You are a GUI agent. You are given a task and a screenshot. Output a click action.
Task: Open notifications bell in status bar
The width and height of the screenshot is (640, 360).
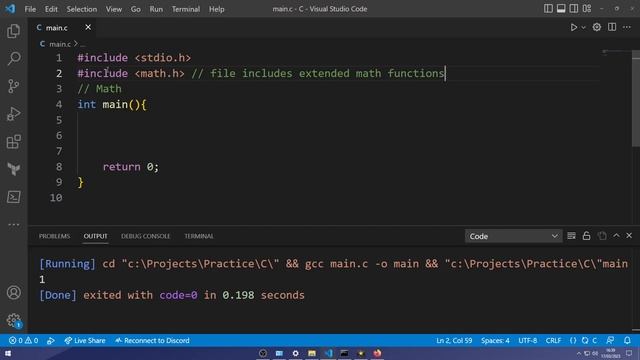pyautogui.click(x=627, y=340)
